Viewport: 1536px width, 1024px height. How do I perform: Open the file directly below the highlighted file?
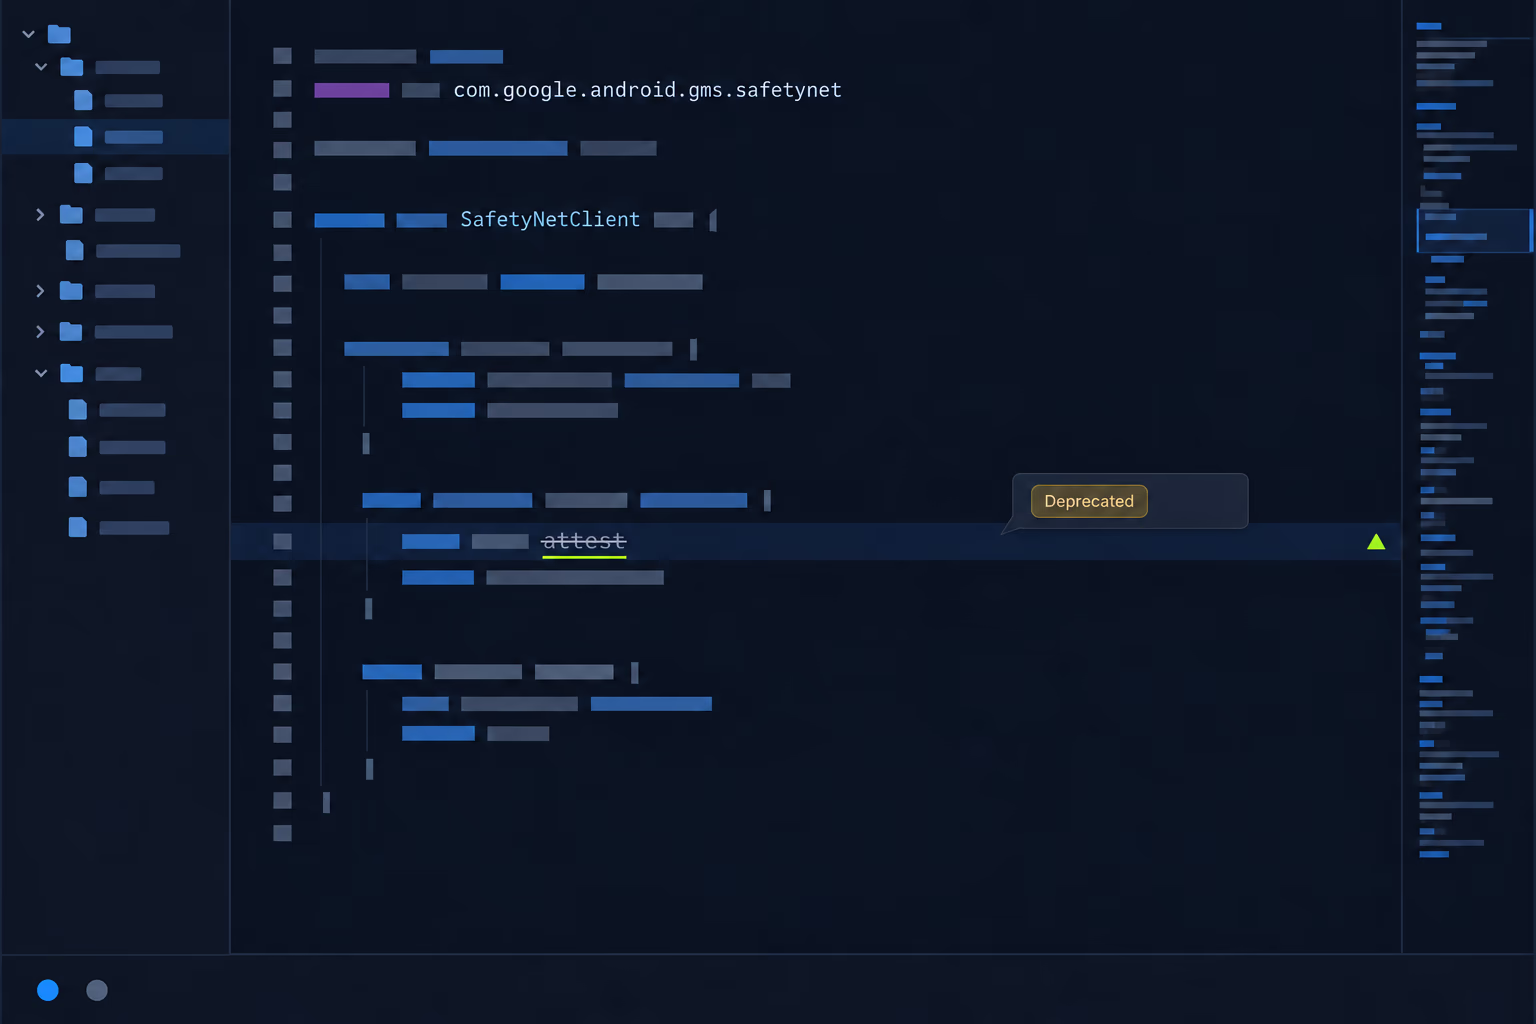(x=118, y=173)
